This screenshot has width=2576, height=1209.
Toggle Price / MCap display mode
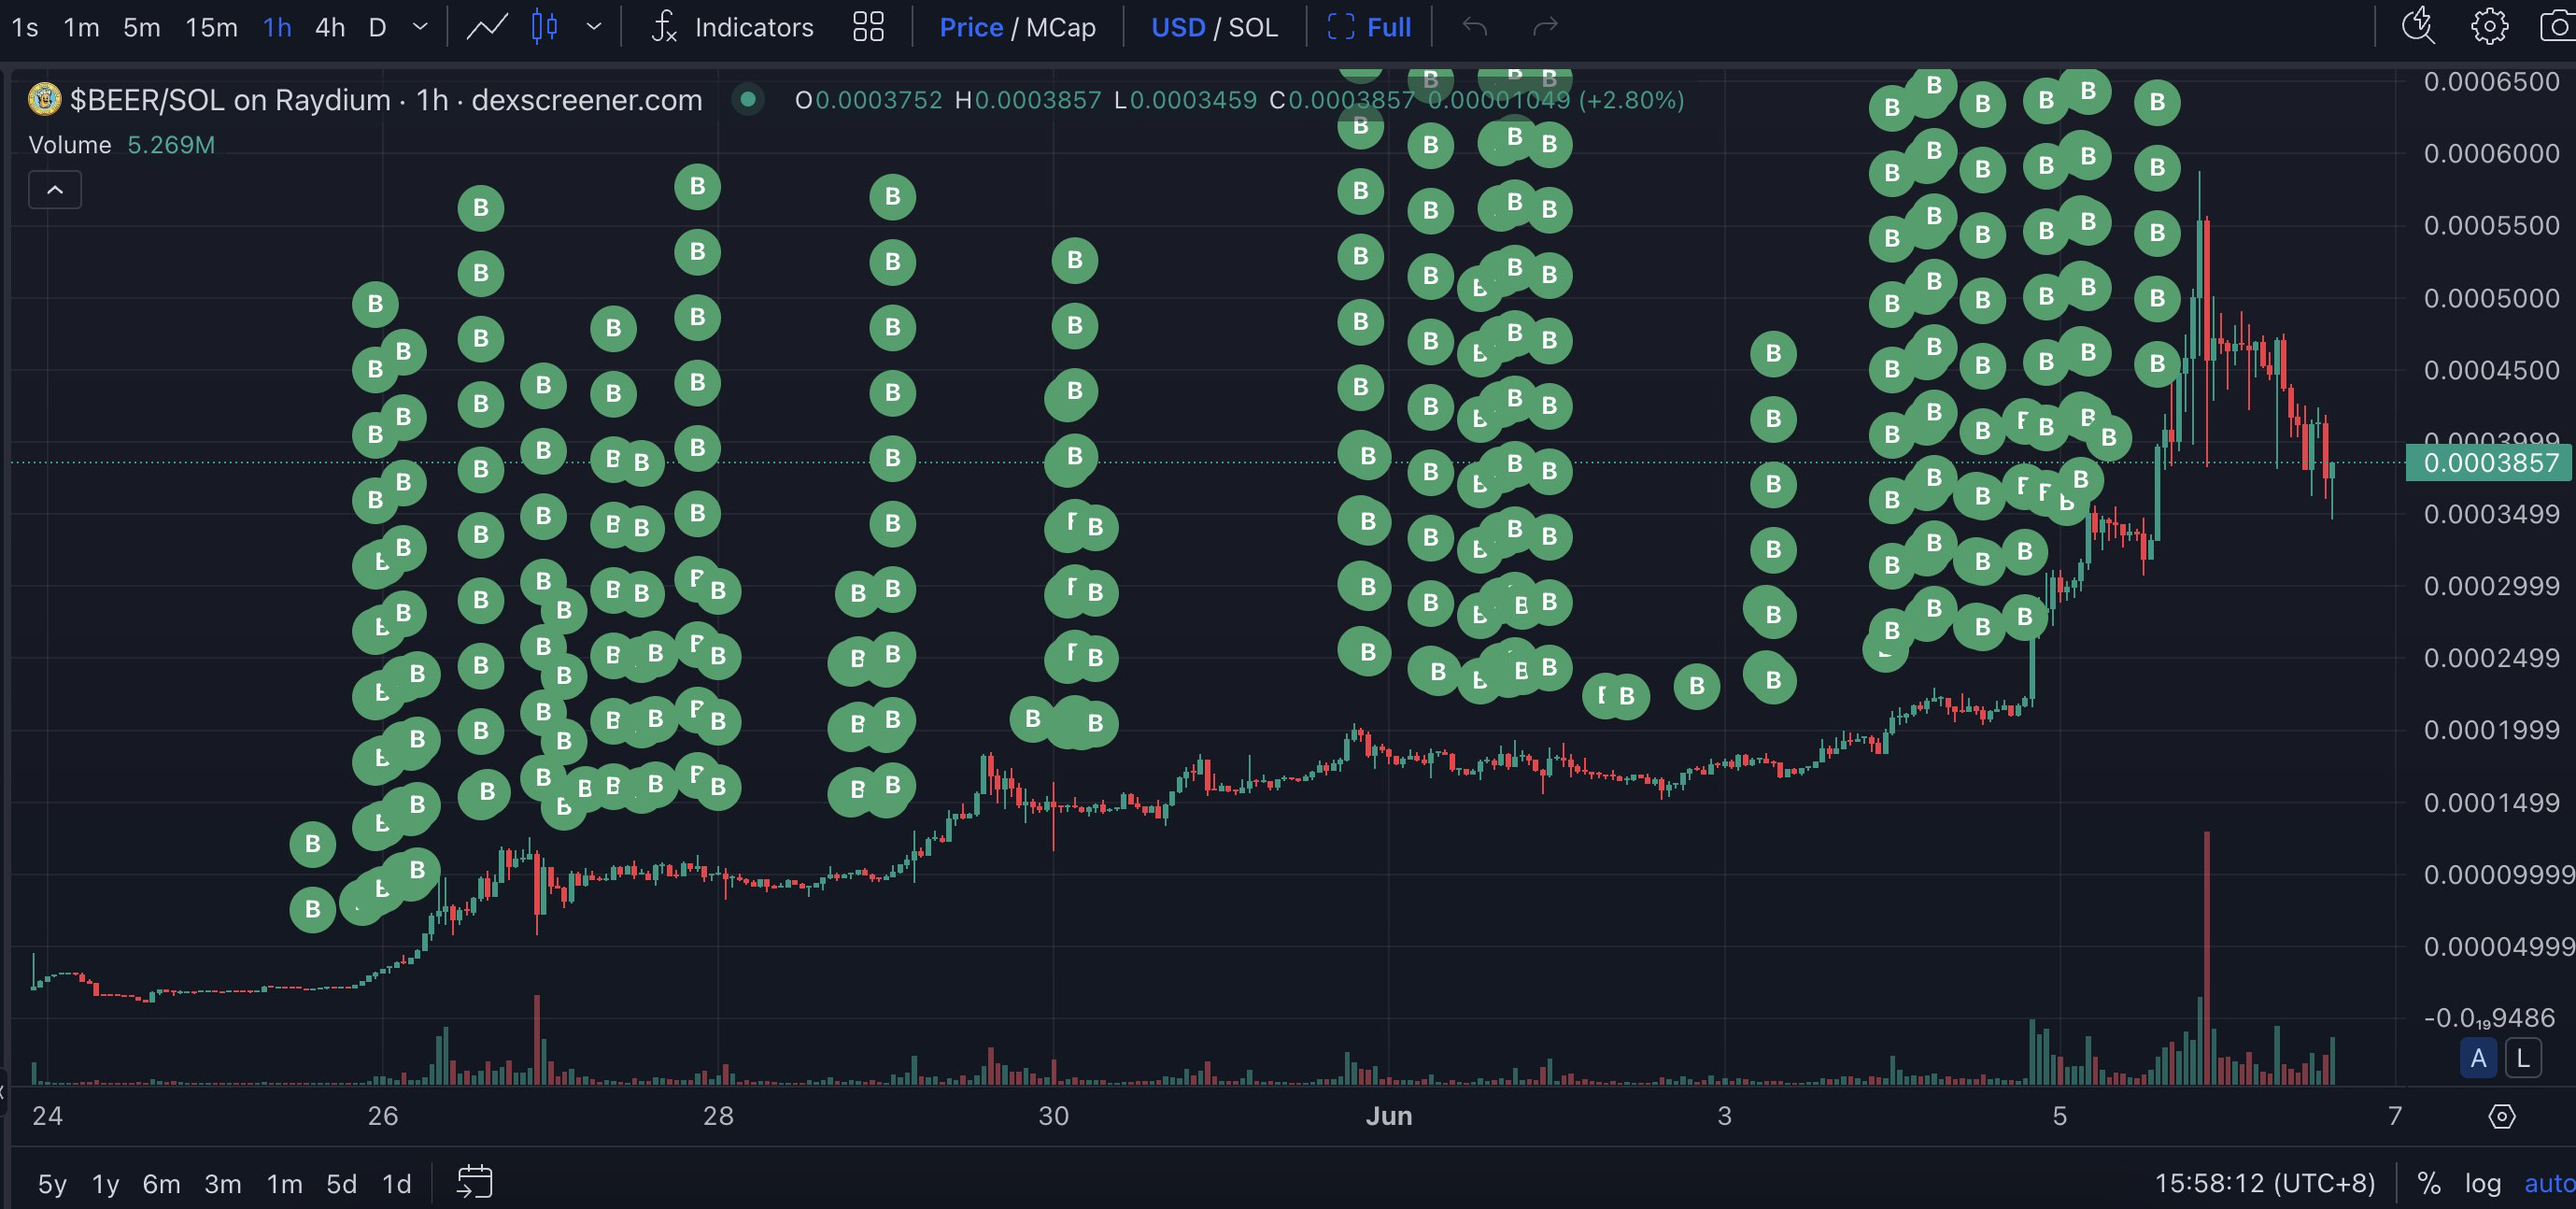click(1017, 27)
